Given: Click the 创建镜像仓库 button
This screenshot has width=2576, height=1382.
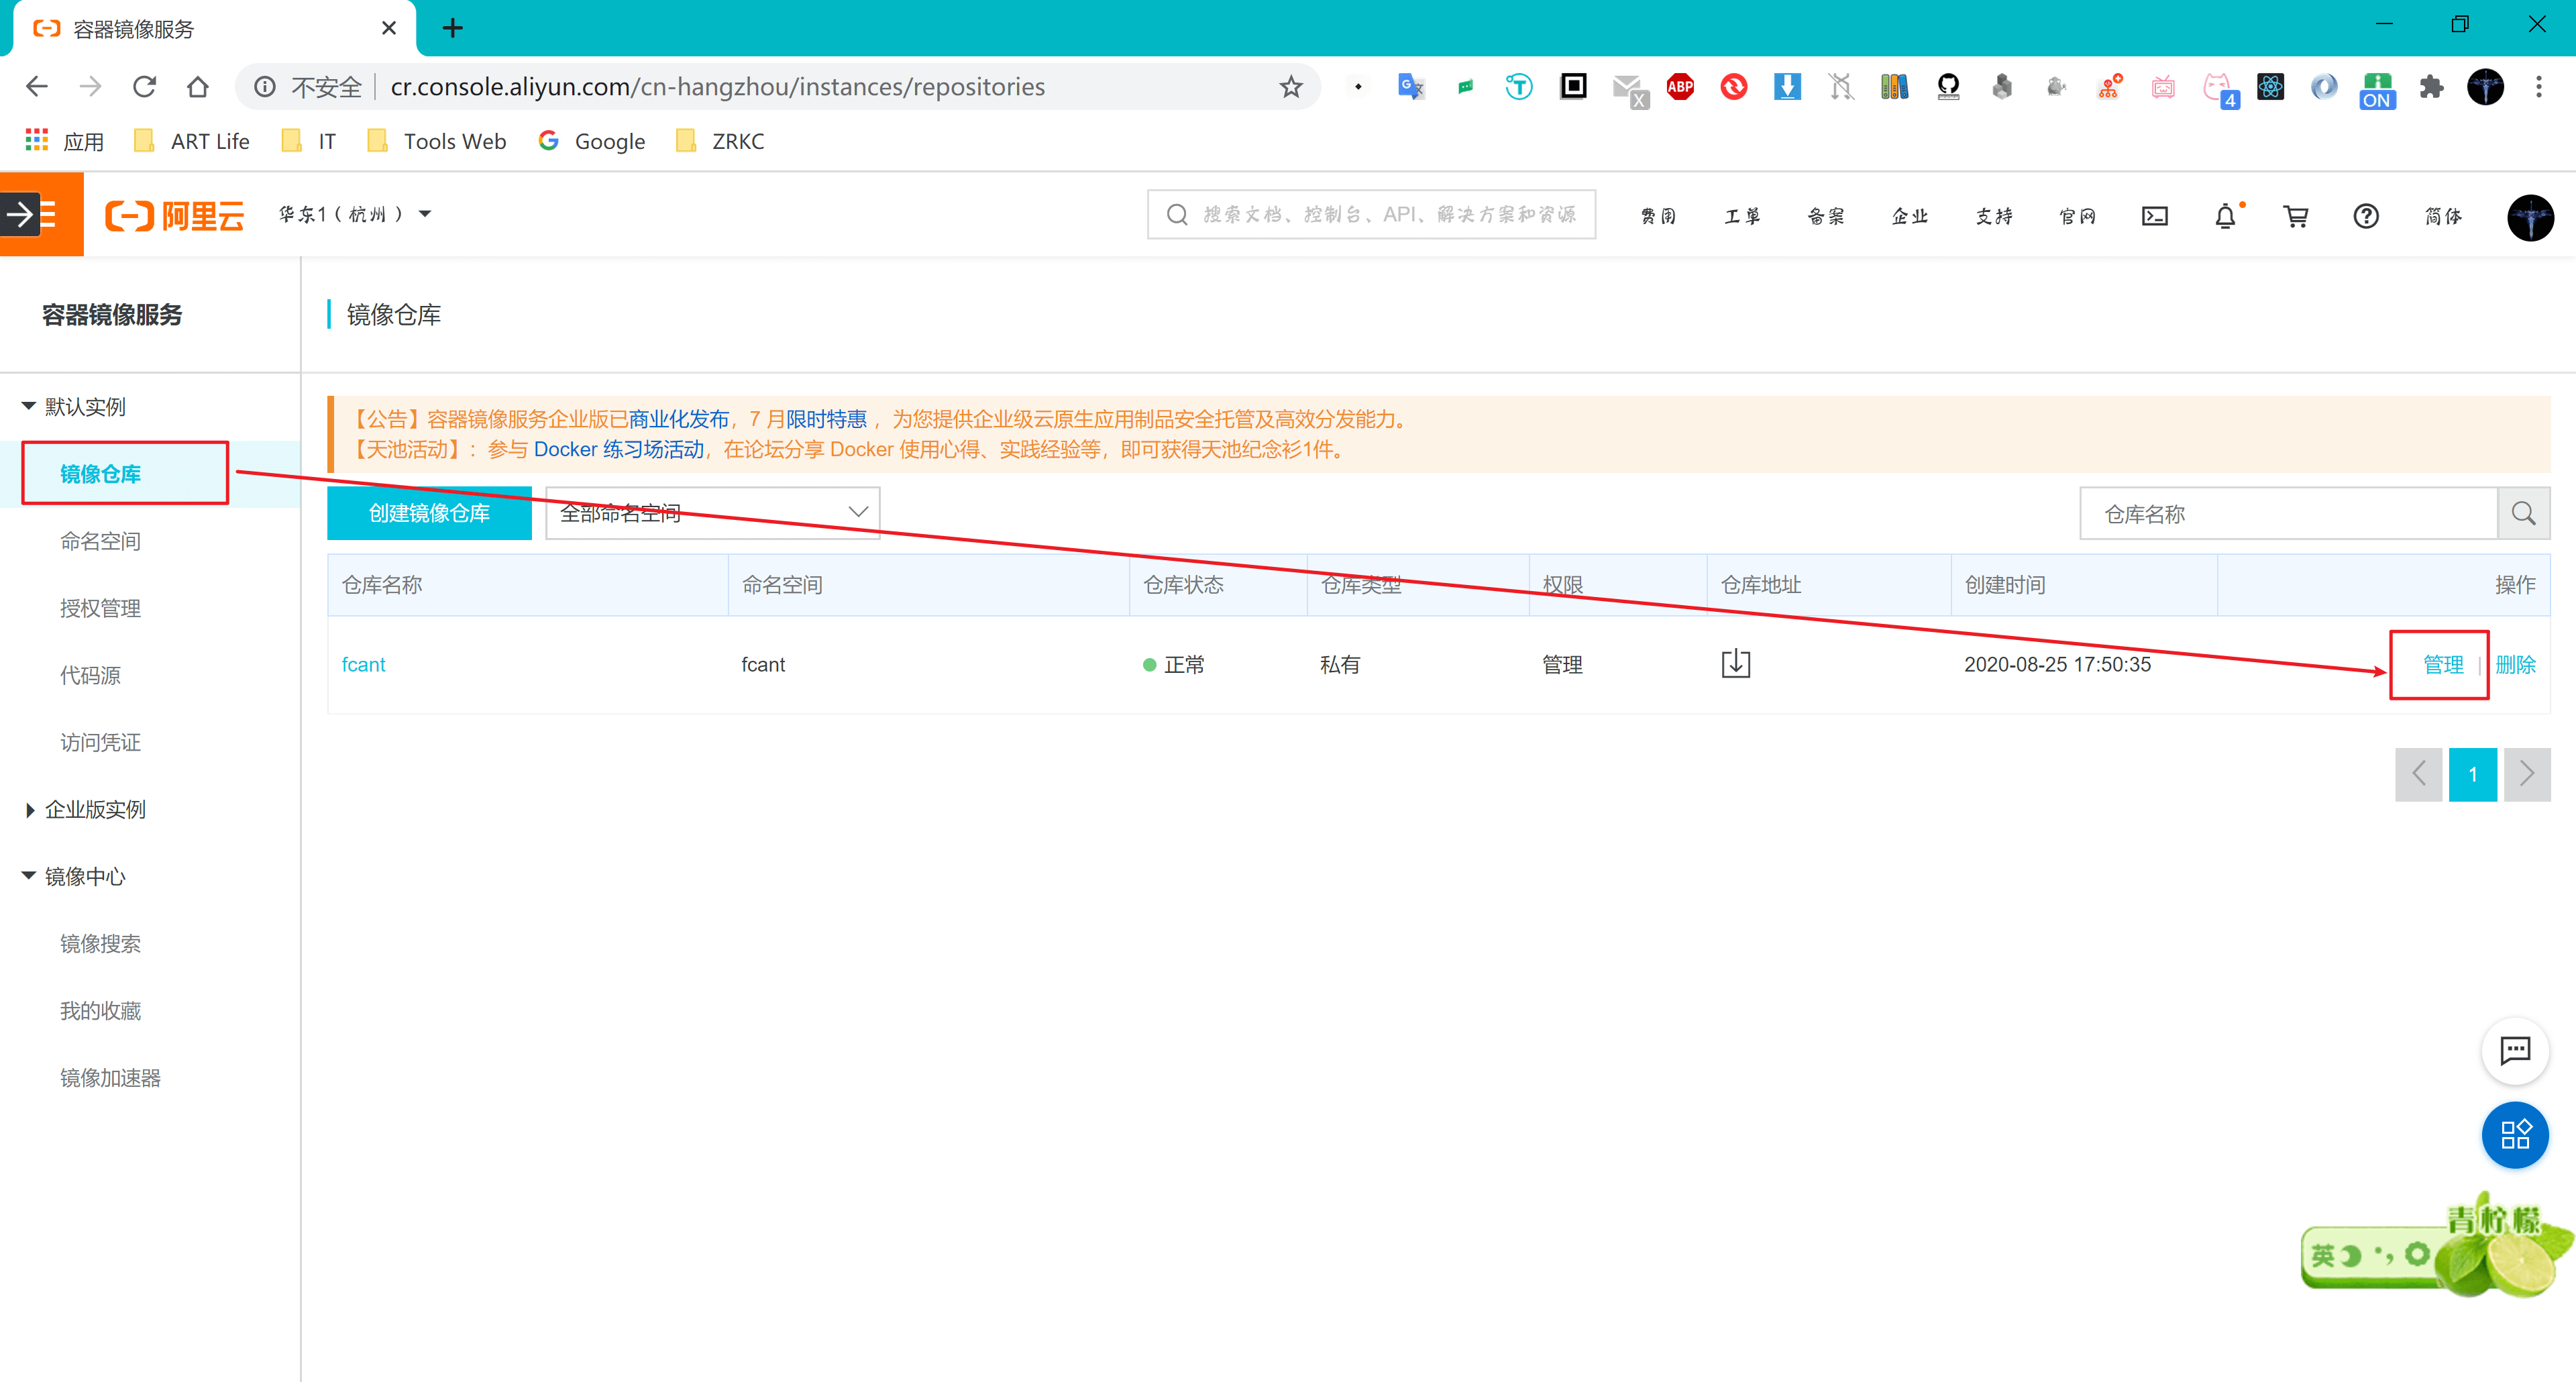Looking at the screenshot, I should (429, 513).
